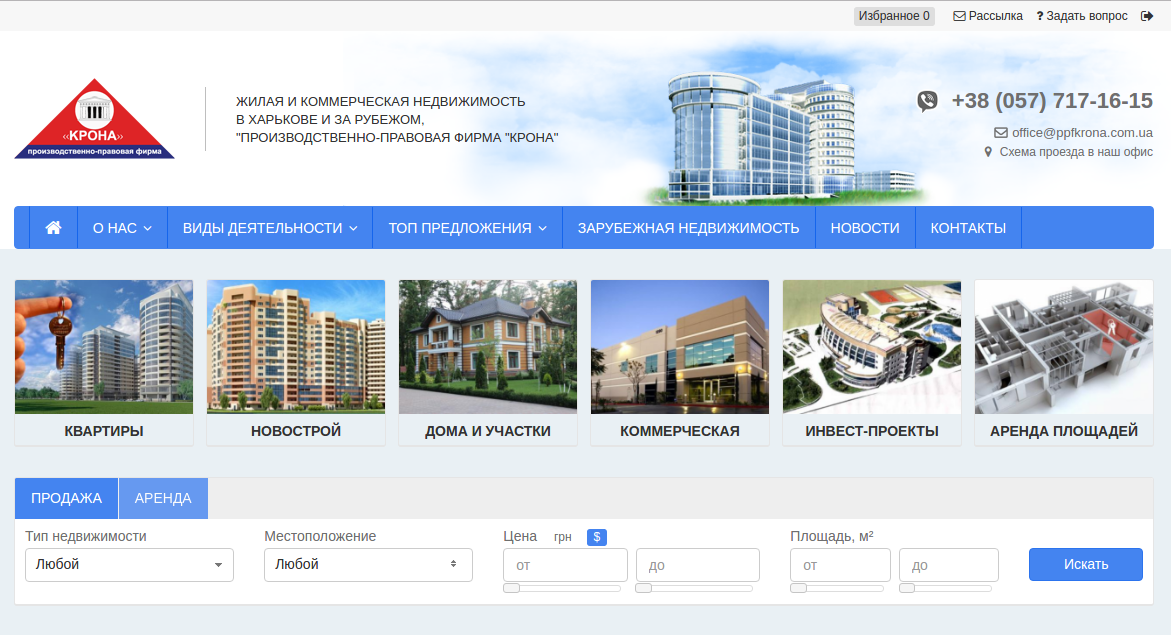
Task: Open the Местоположение dropdown
Action: [368, 565]
